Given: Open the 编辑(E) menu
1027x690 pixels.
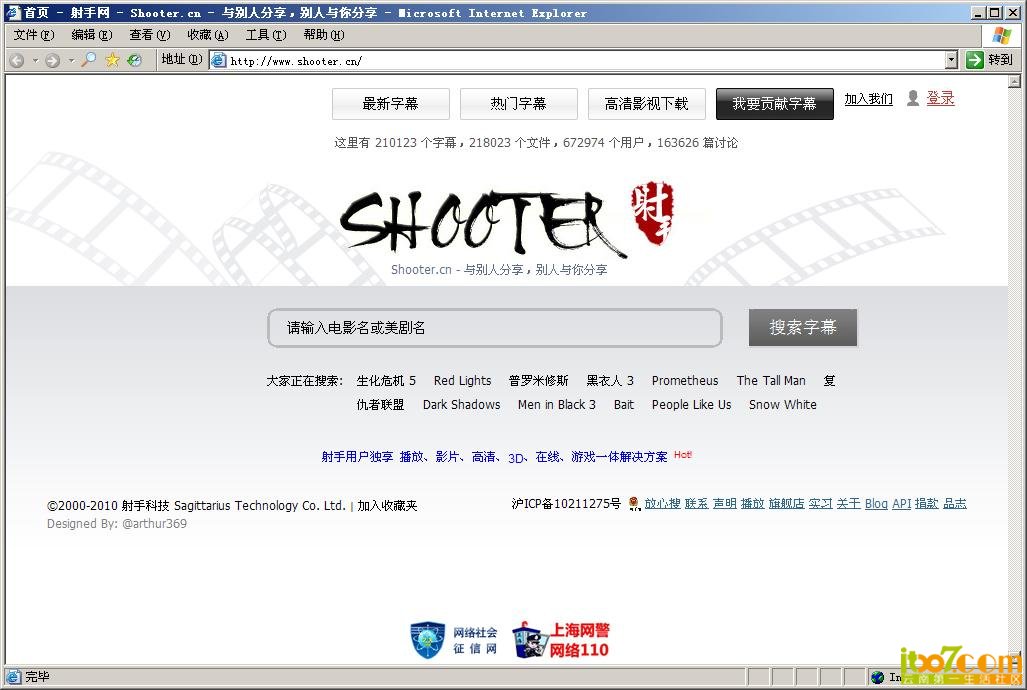Looking at the screenshot, I should [91, 35].
